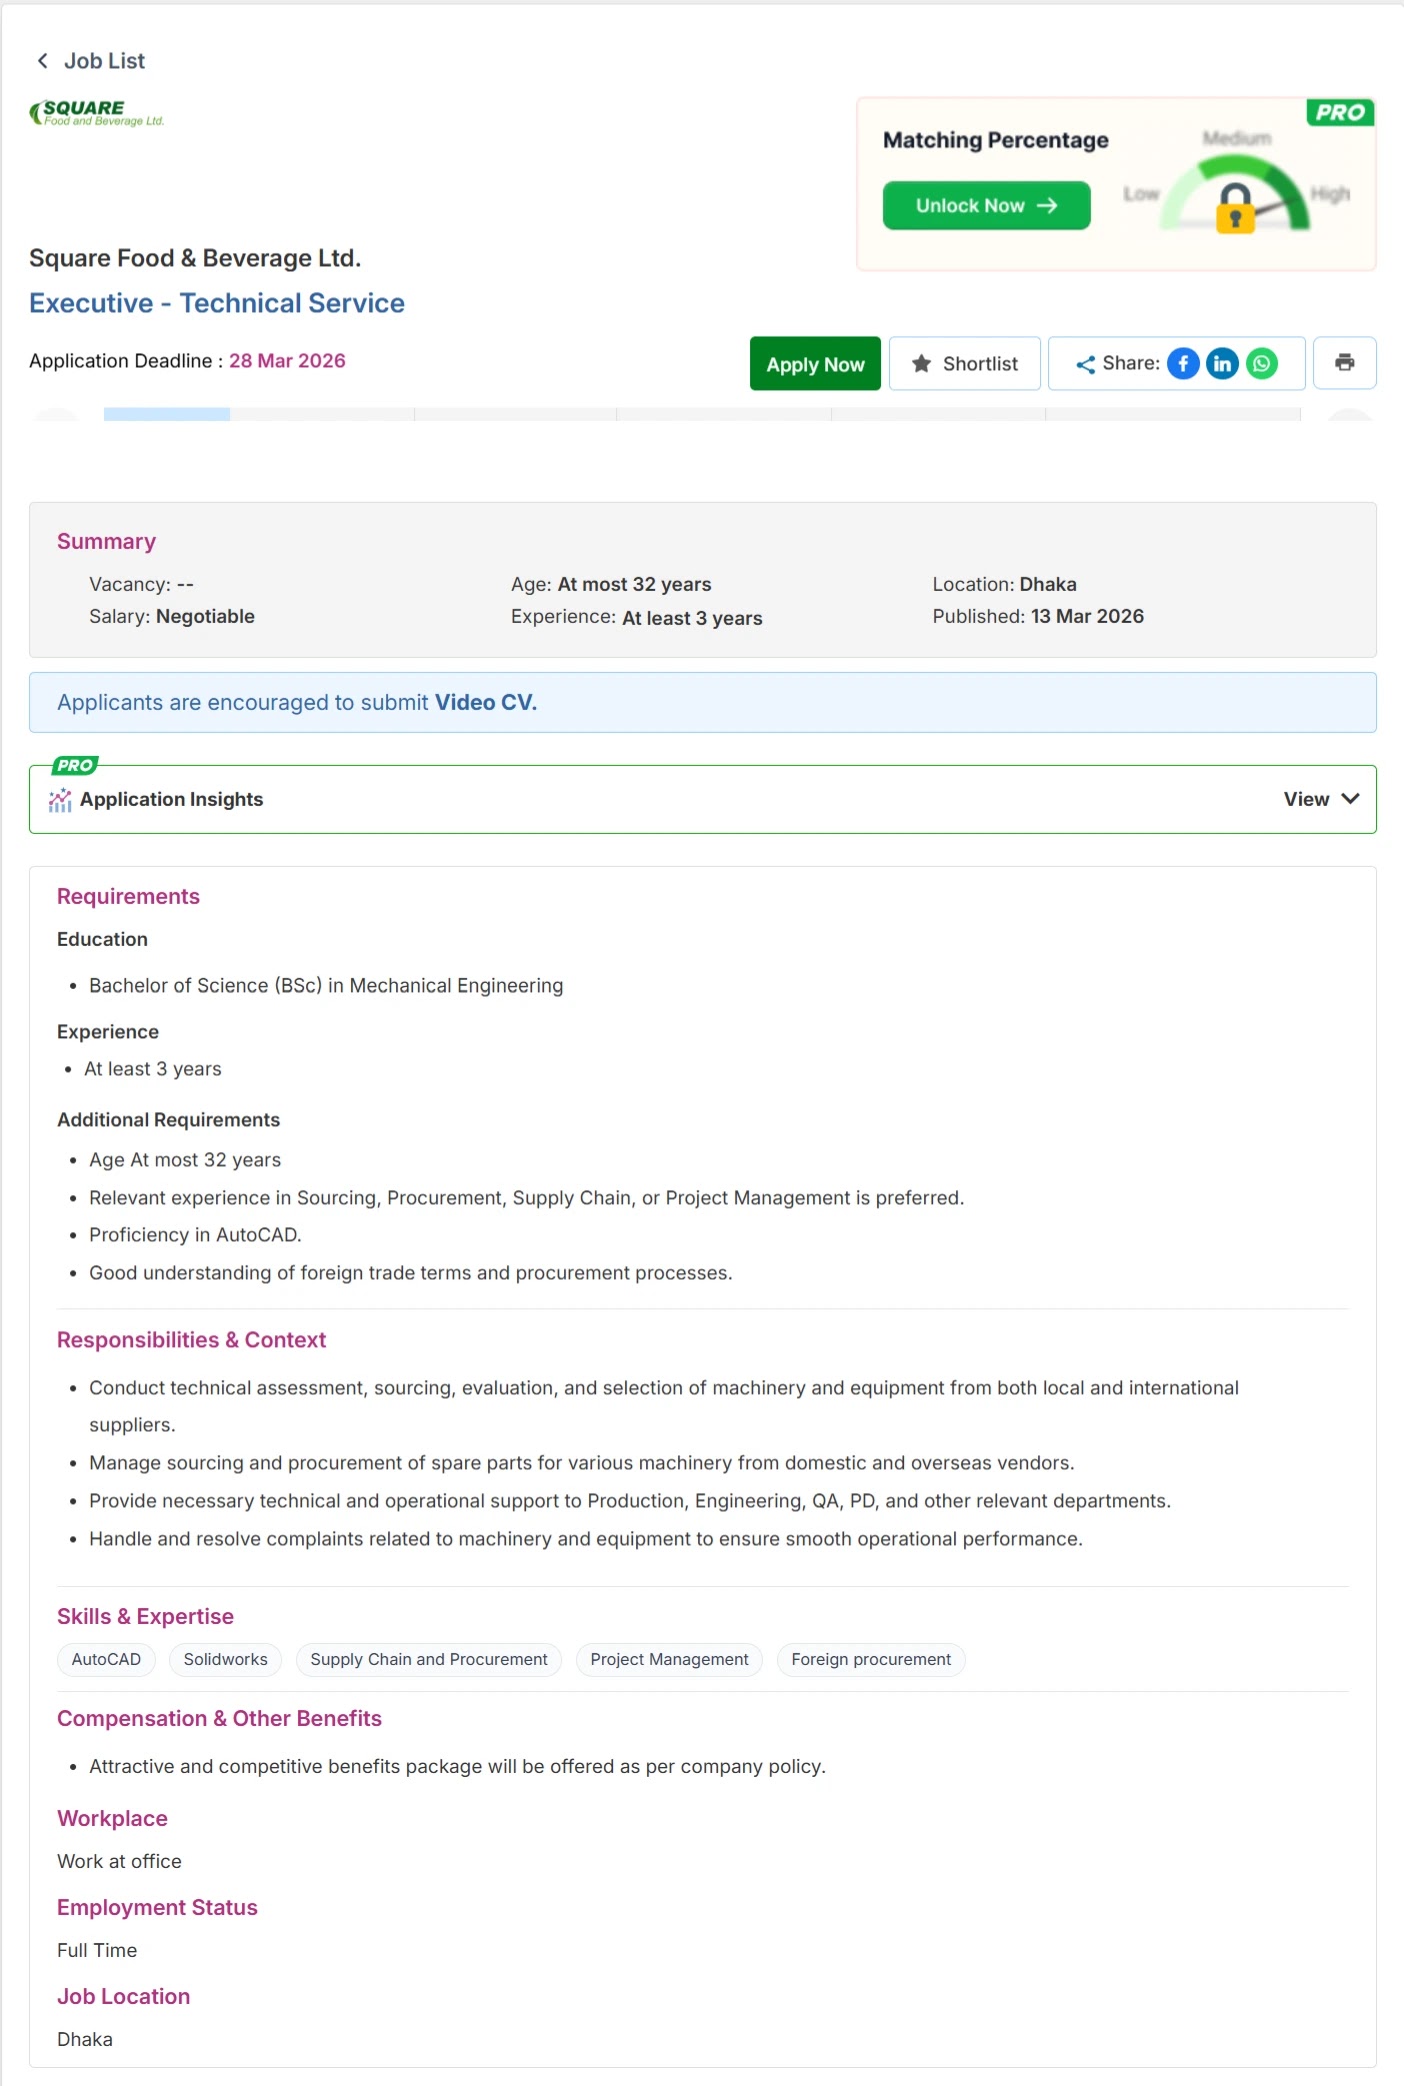Click the Square Food and Beverage logo
The image size is (1404, 2086).
[x=97, y=113]
